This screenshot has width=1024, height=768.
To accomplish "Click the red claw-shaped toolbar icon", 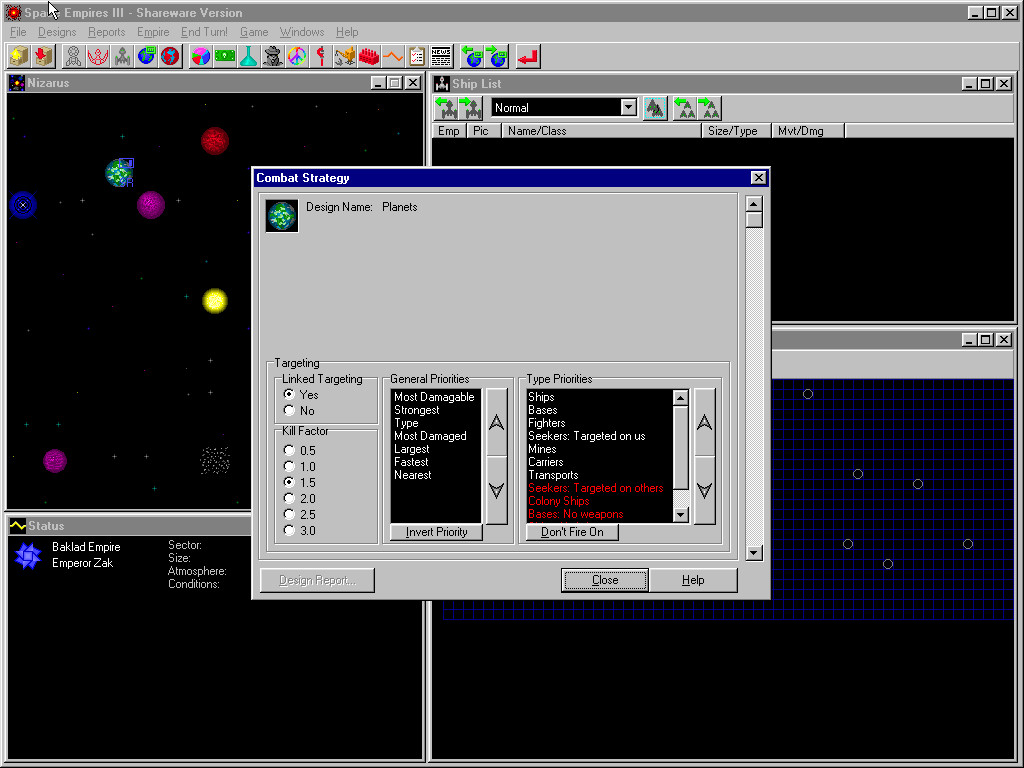I will pos(98,57).
